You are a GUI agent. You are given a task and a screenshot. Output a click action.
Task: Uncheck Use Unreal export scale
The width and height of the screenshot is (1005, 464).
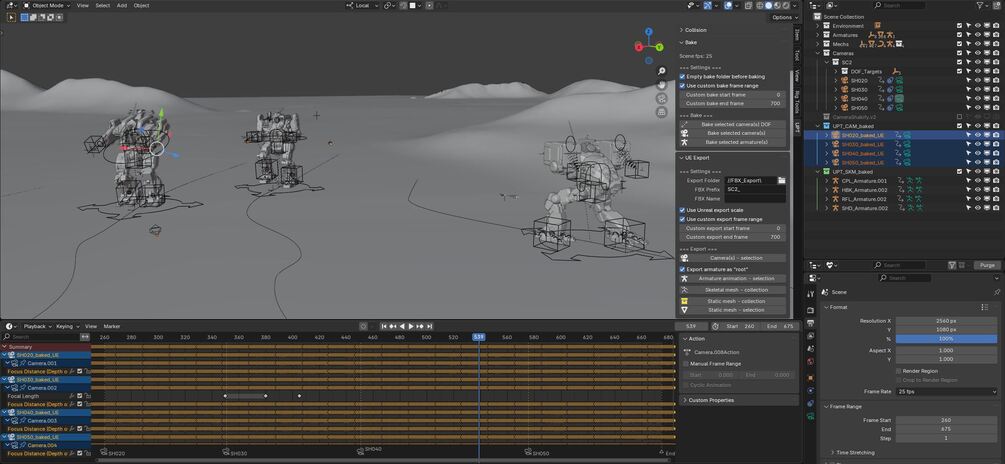pos(682,210)
